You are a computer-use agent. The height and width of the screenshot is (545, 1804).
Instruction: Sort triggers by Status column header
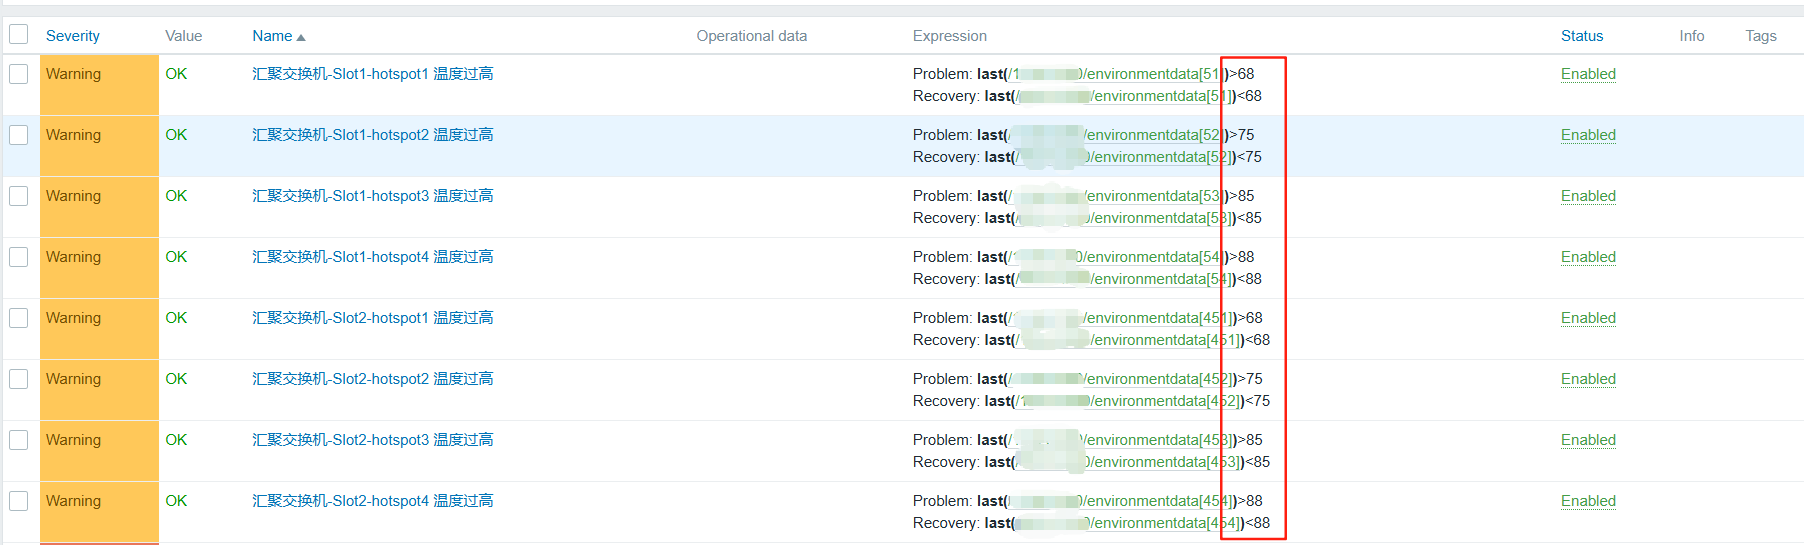click(1581, 36)
